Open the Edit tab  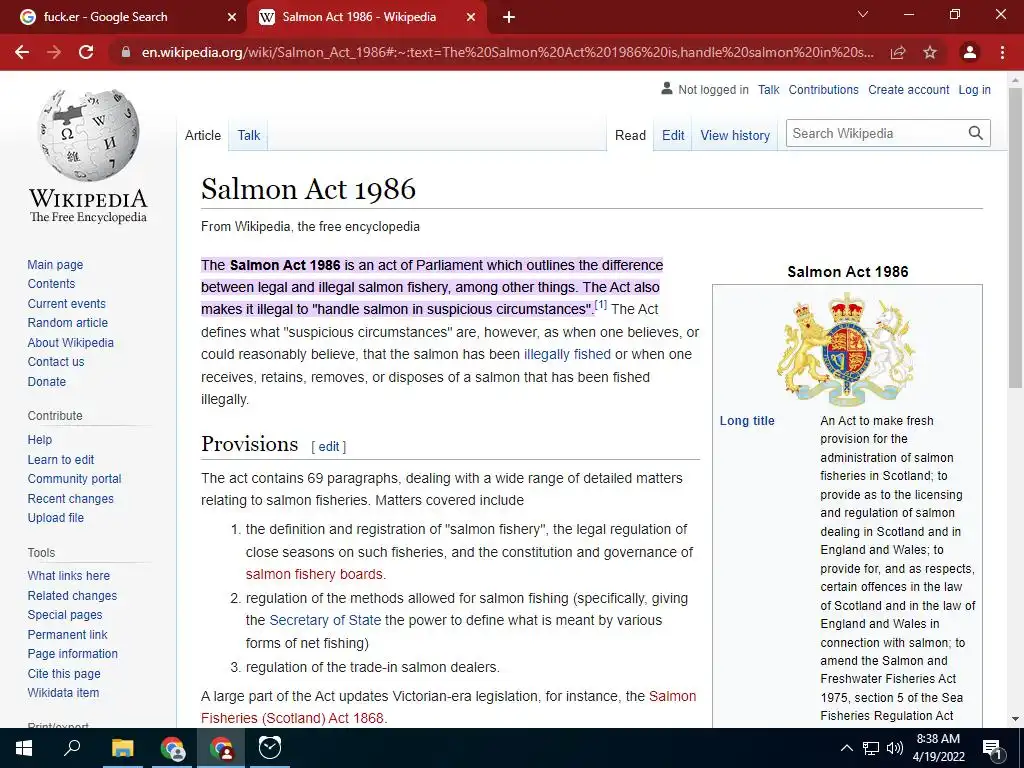[x=673, y=135]
